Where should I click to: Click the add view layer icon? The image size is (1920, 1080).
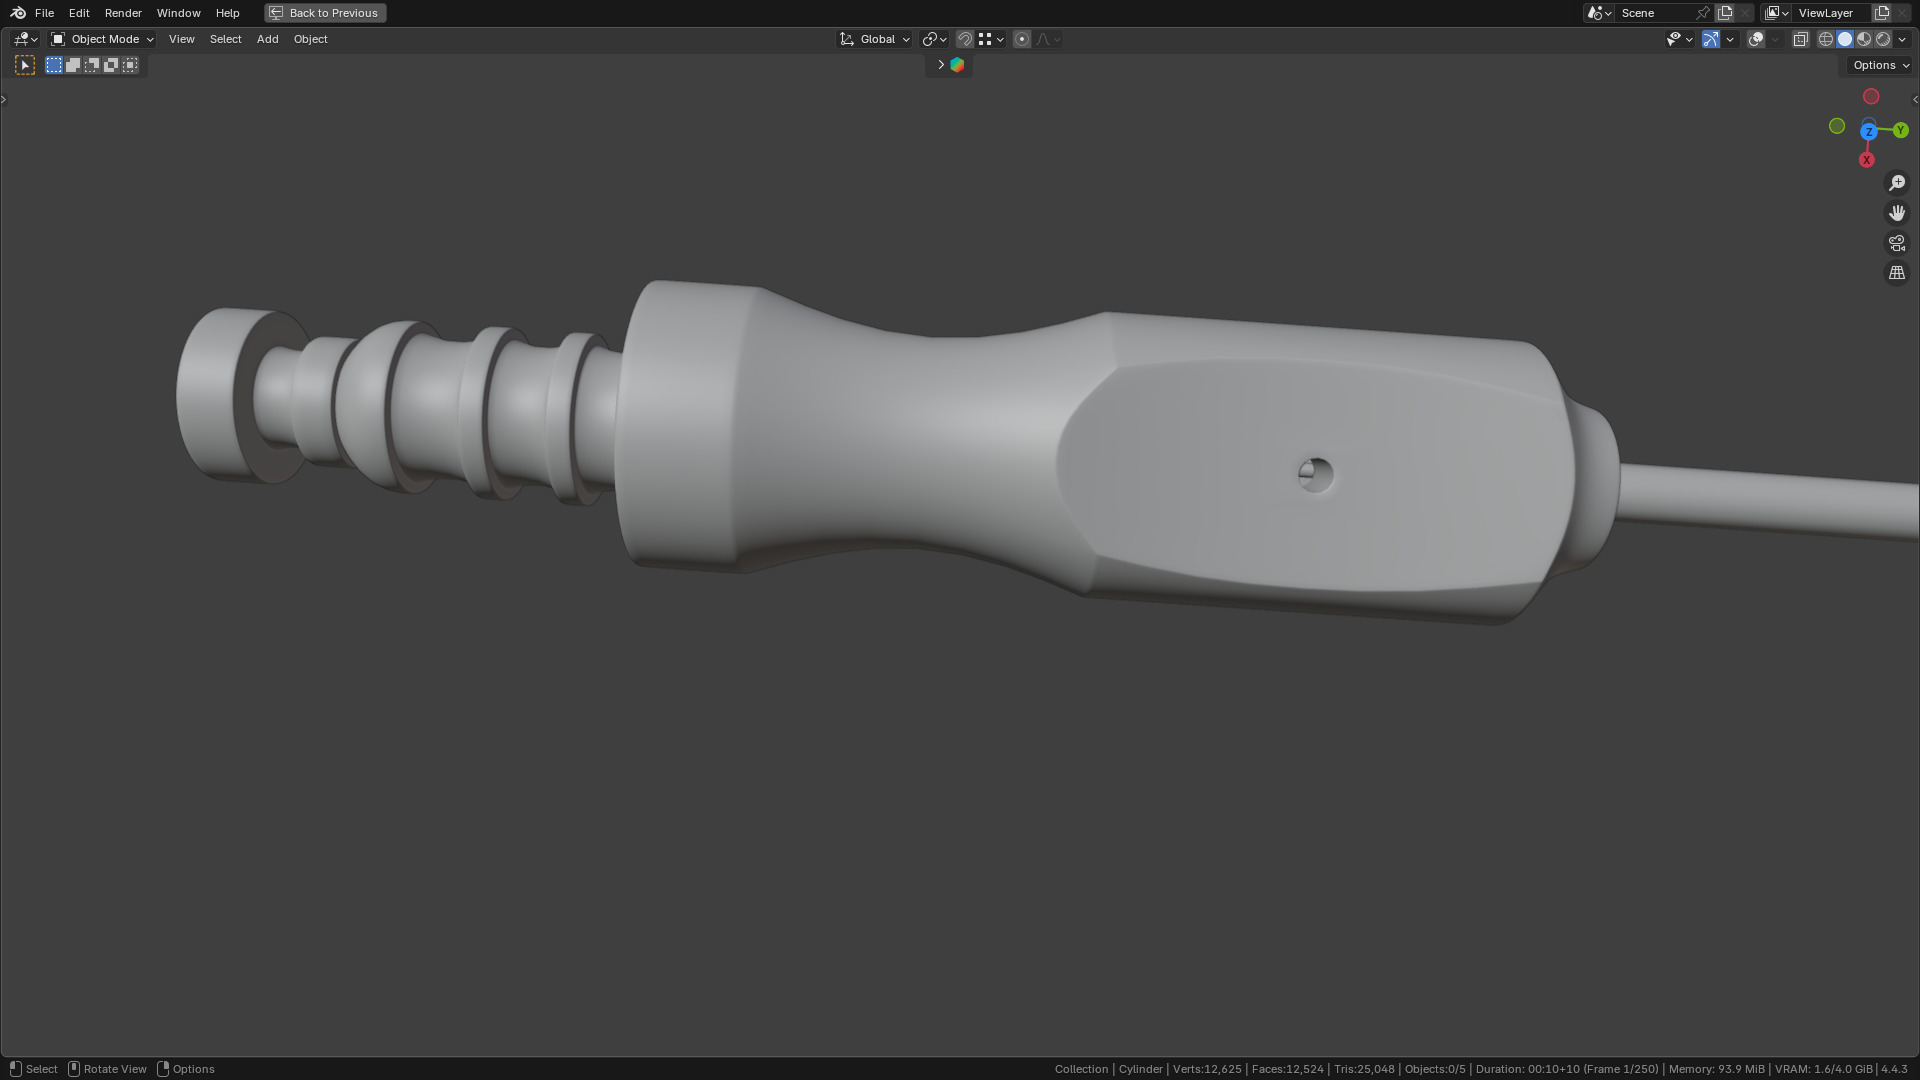point(1882,13)
